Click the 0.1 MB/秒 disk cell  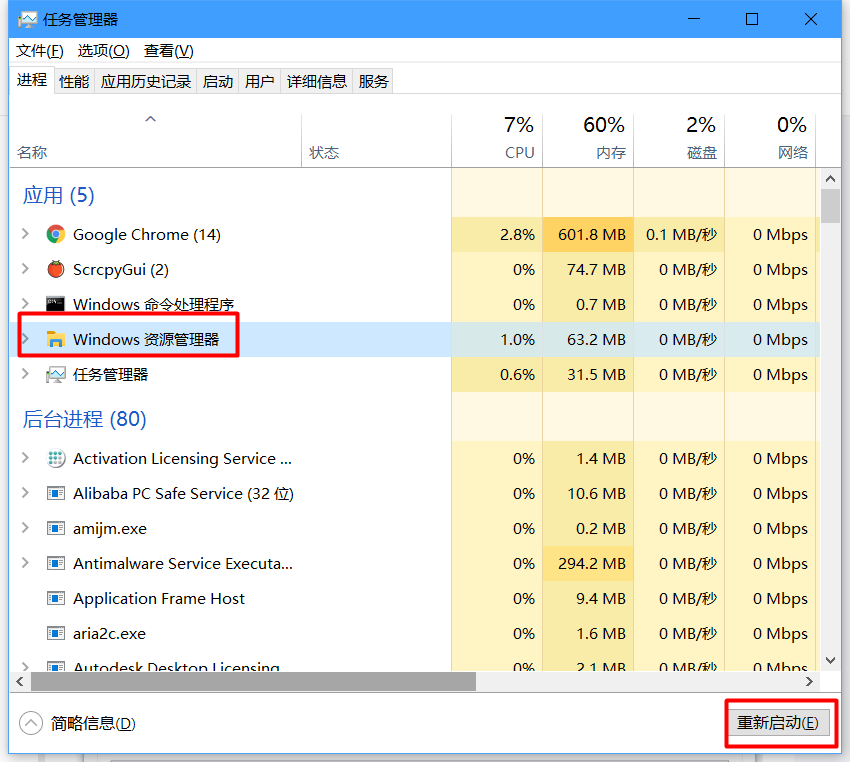pos(679,235)
